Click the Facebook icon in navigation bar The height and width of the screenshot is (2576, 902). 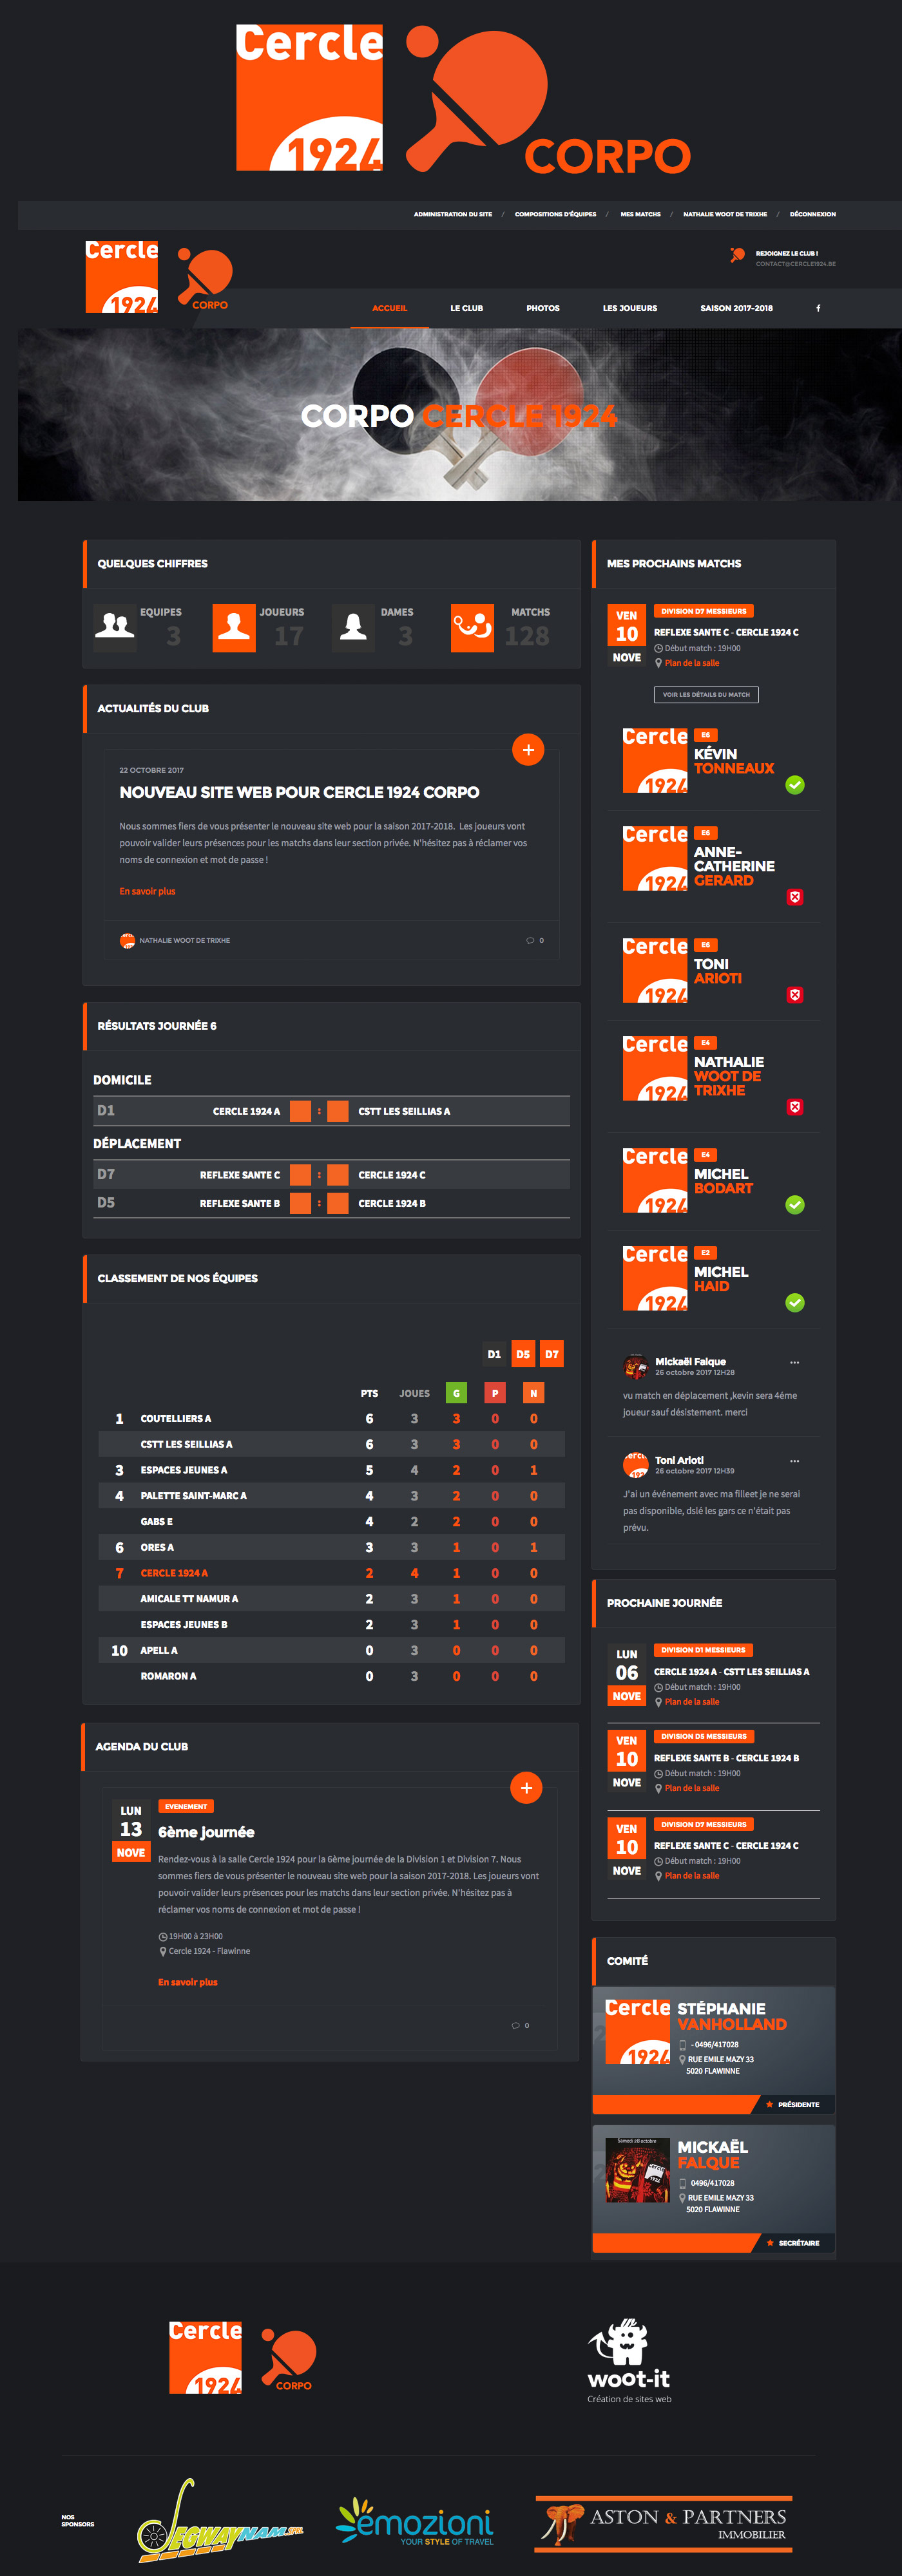pos(818,308)
